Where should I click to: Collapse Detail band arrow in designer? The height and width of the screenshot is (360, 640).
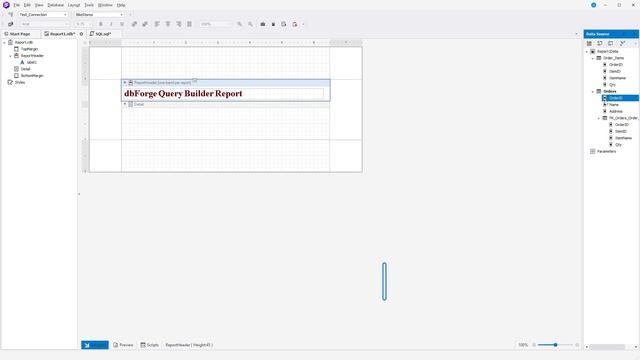(x=125, y=104)
